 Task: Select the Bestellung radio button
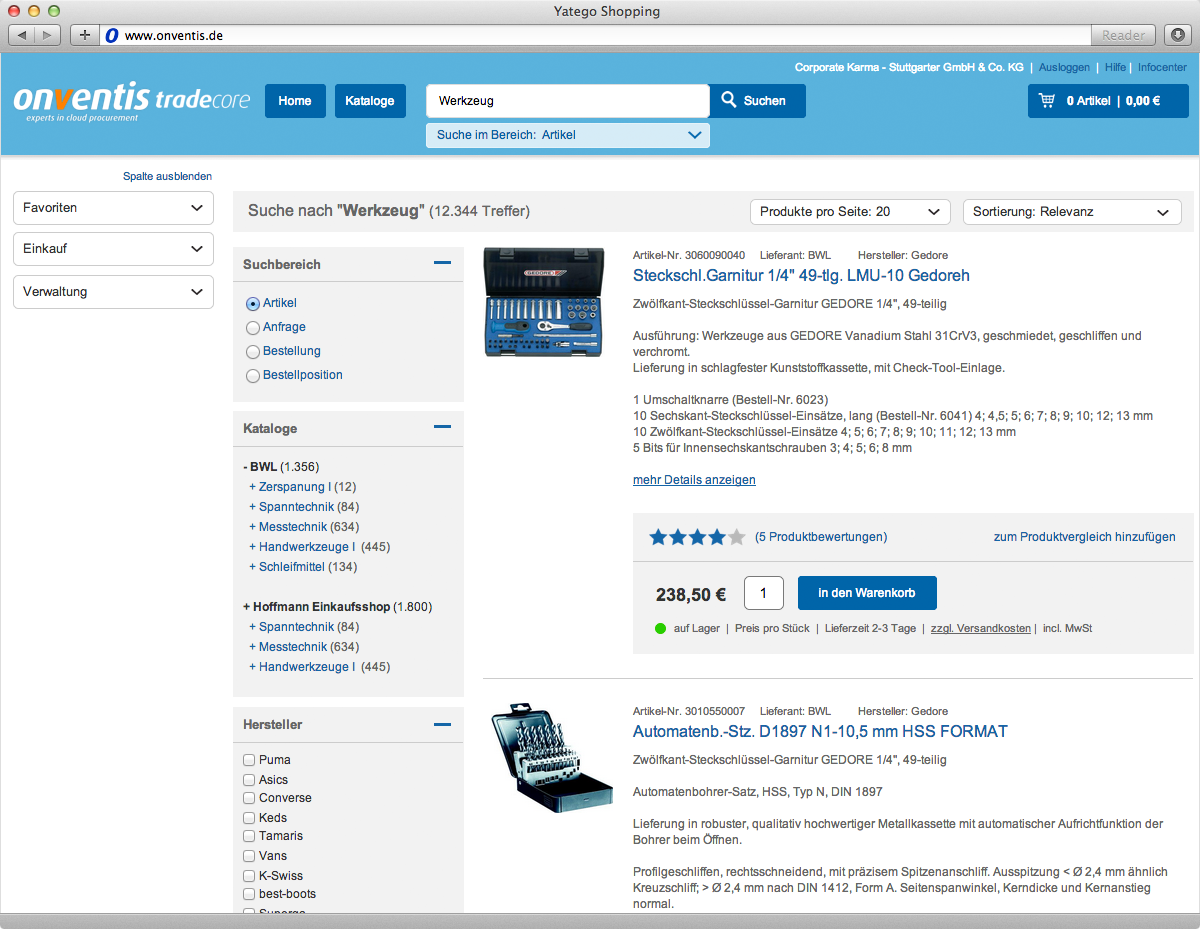pos(252,351)
